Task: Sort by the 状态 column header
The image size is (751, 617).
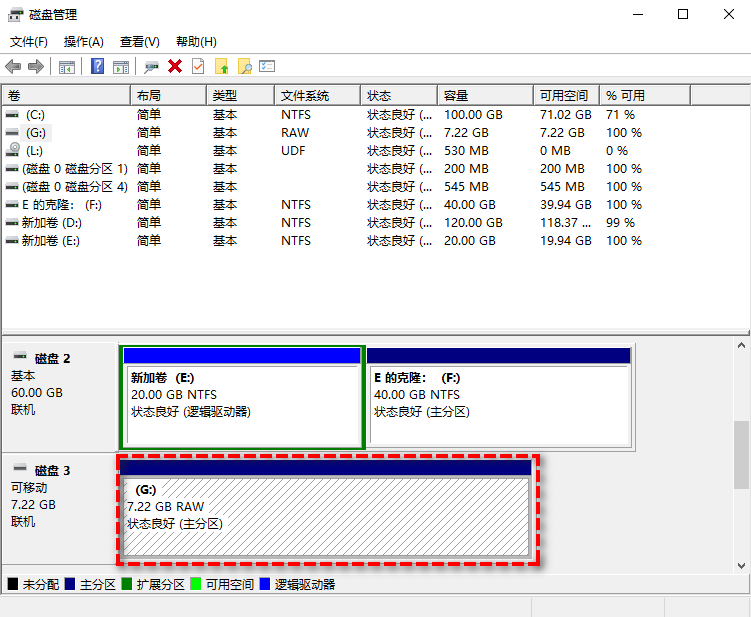Action: pyautogui.click(x=399, y=95)
